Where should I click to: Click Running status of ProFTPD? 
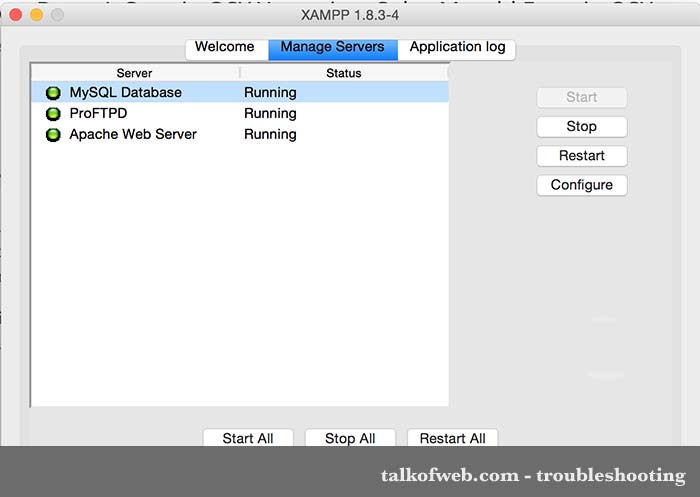(270, 114)
